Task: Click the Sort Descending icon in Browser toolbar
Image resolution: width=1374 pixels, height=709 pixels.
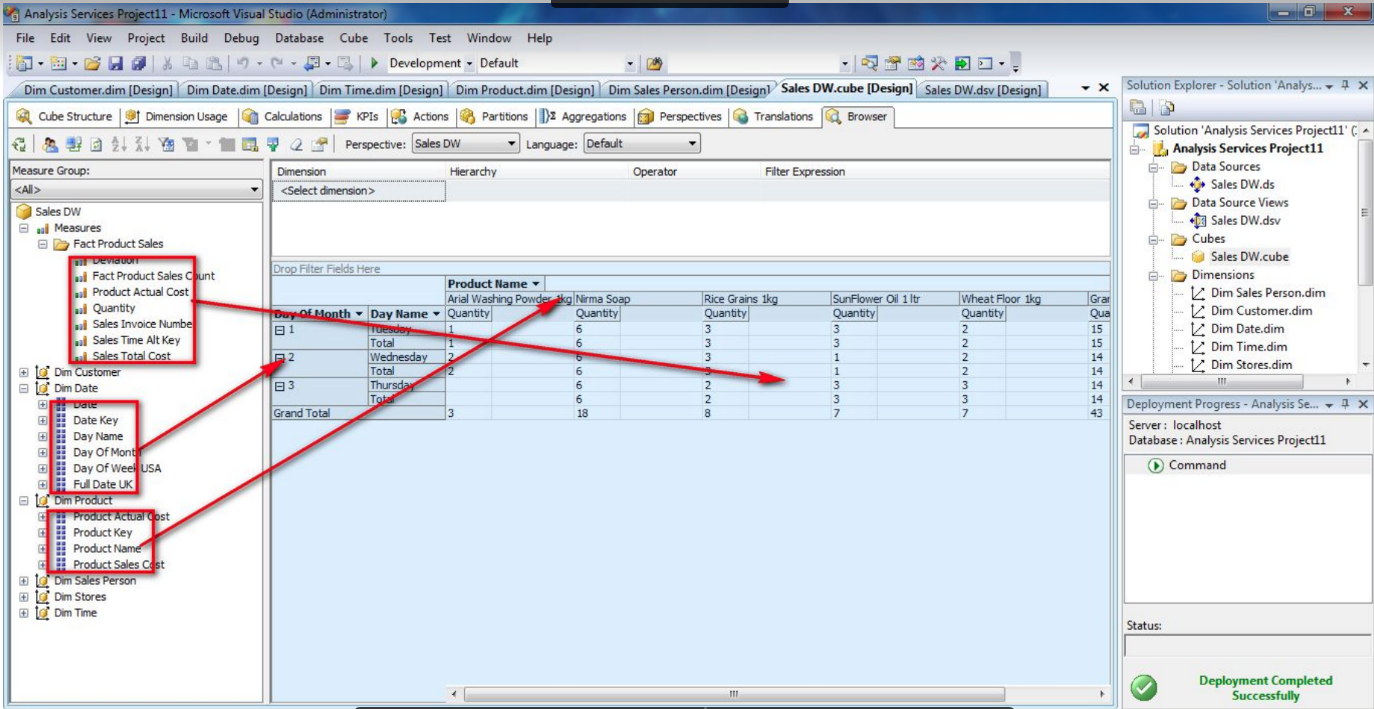Action: click(x=144, y=144)
